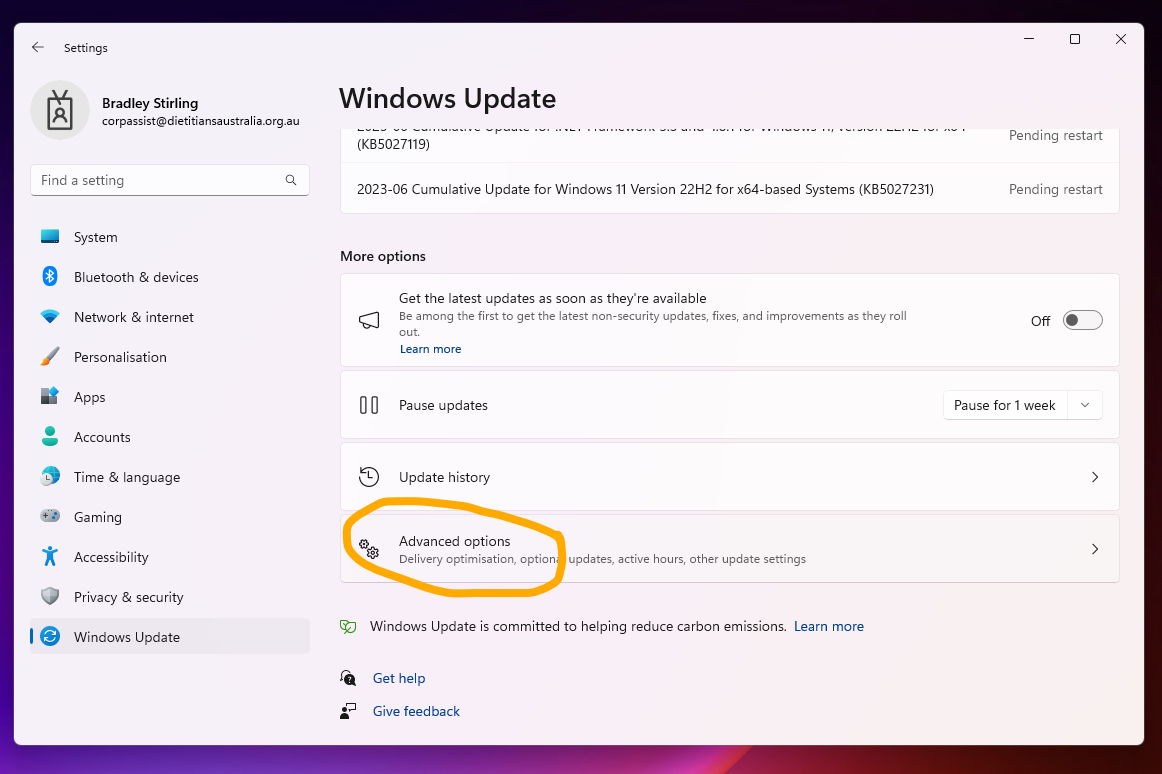Select Time & language in sidebar
Screen dimensions: 1162x774
pyautogui.click(x=127, y=477)
